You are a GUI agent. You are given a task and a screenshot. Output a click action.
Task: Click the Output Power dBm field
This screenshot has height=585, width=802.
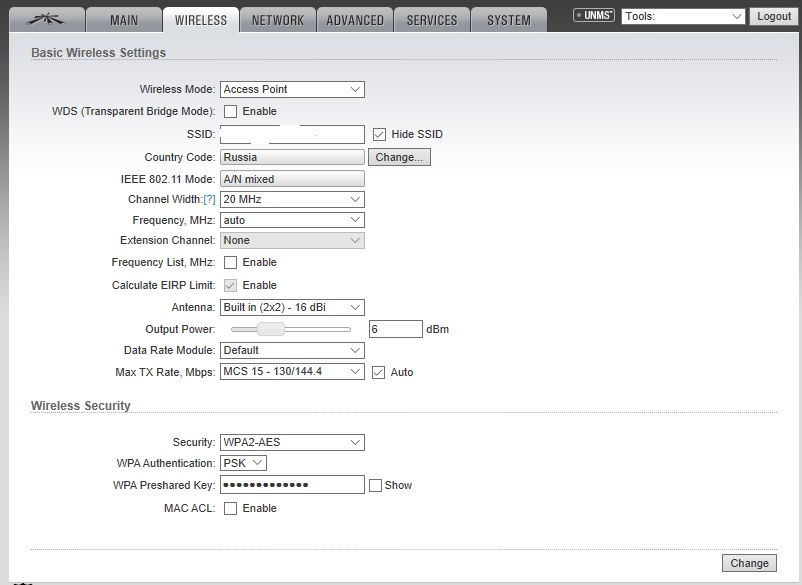(396, 329)
